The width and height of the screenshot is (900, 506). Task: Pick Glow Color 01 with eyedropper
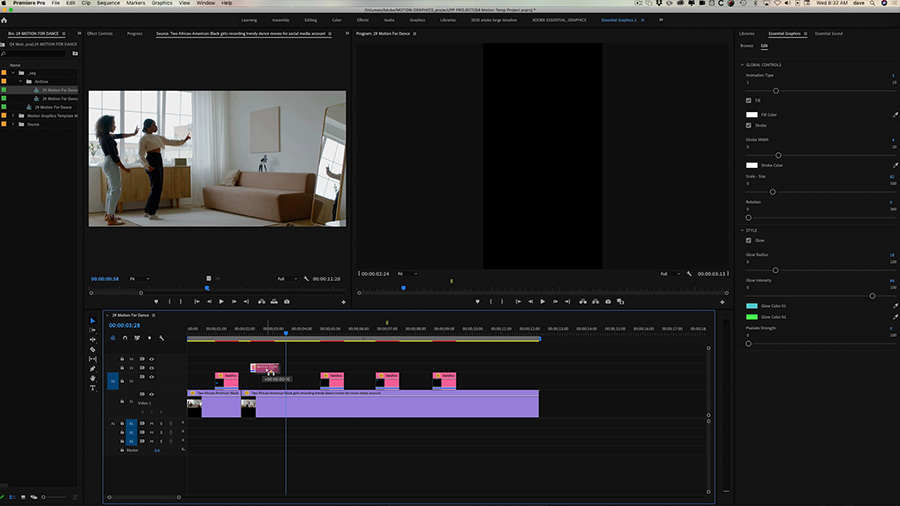click(x=895, y=306)
